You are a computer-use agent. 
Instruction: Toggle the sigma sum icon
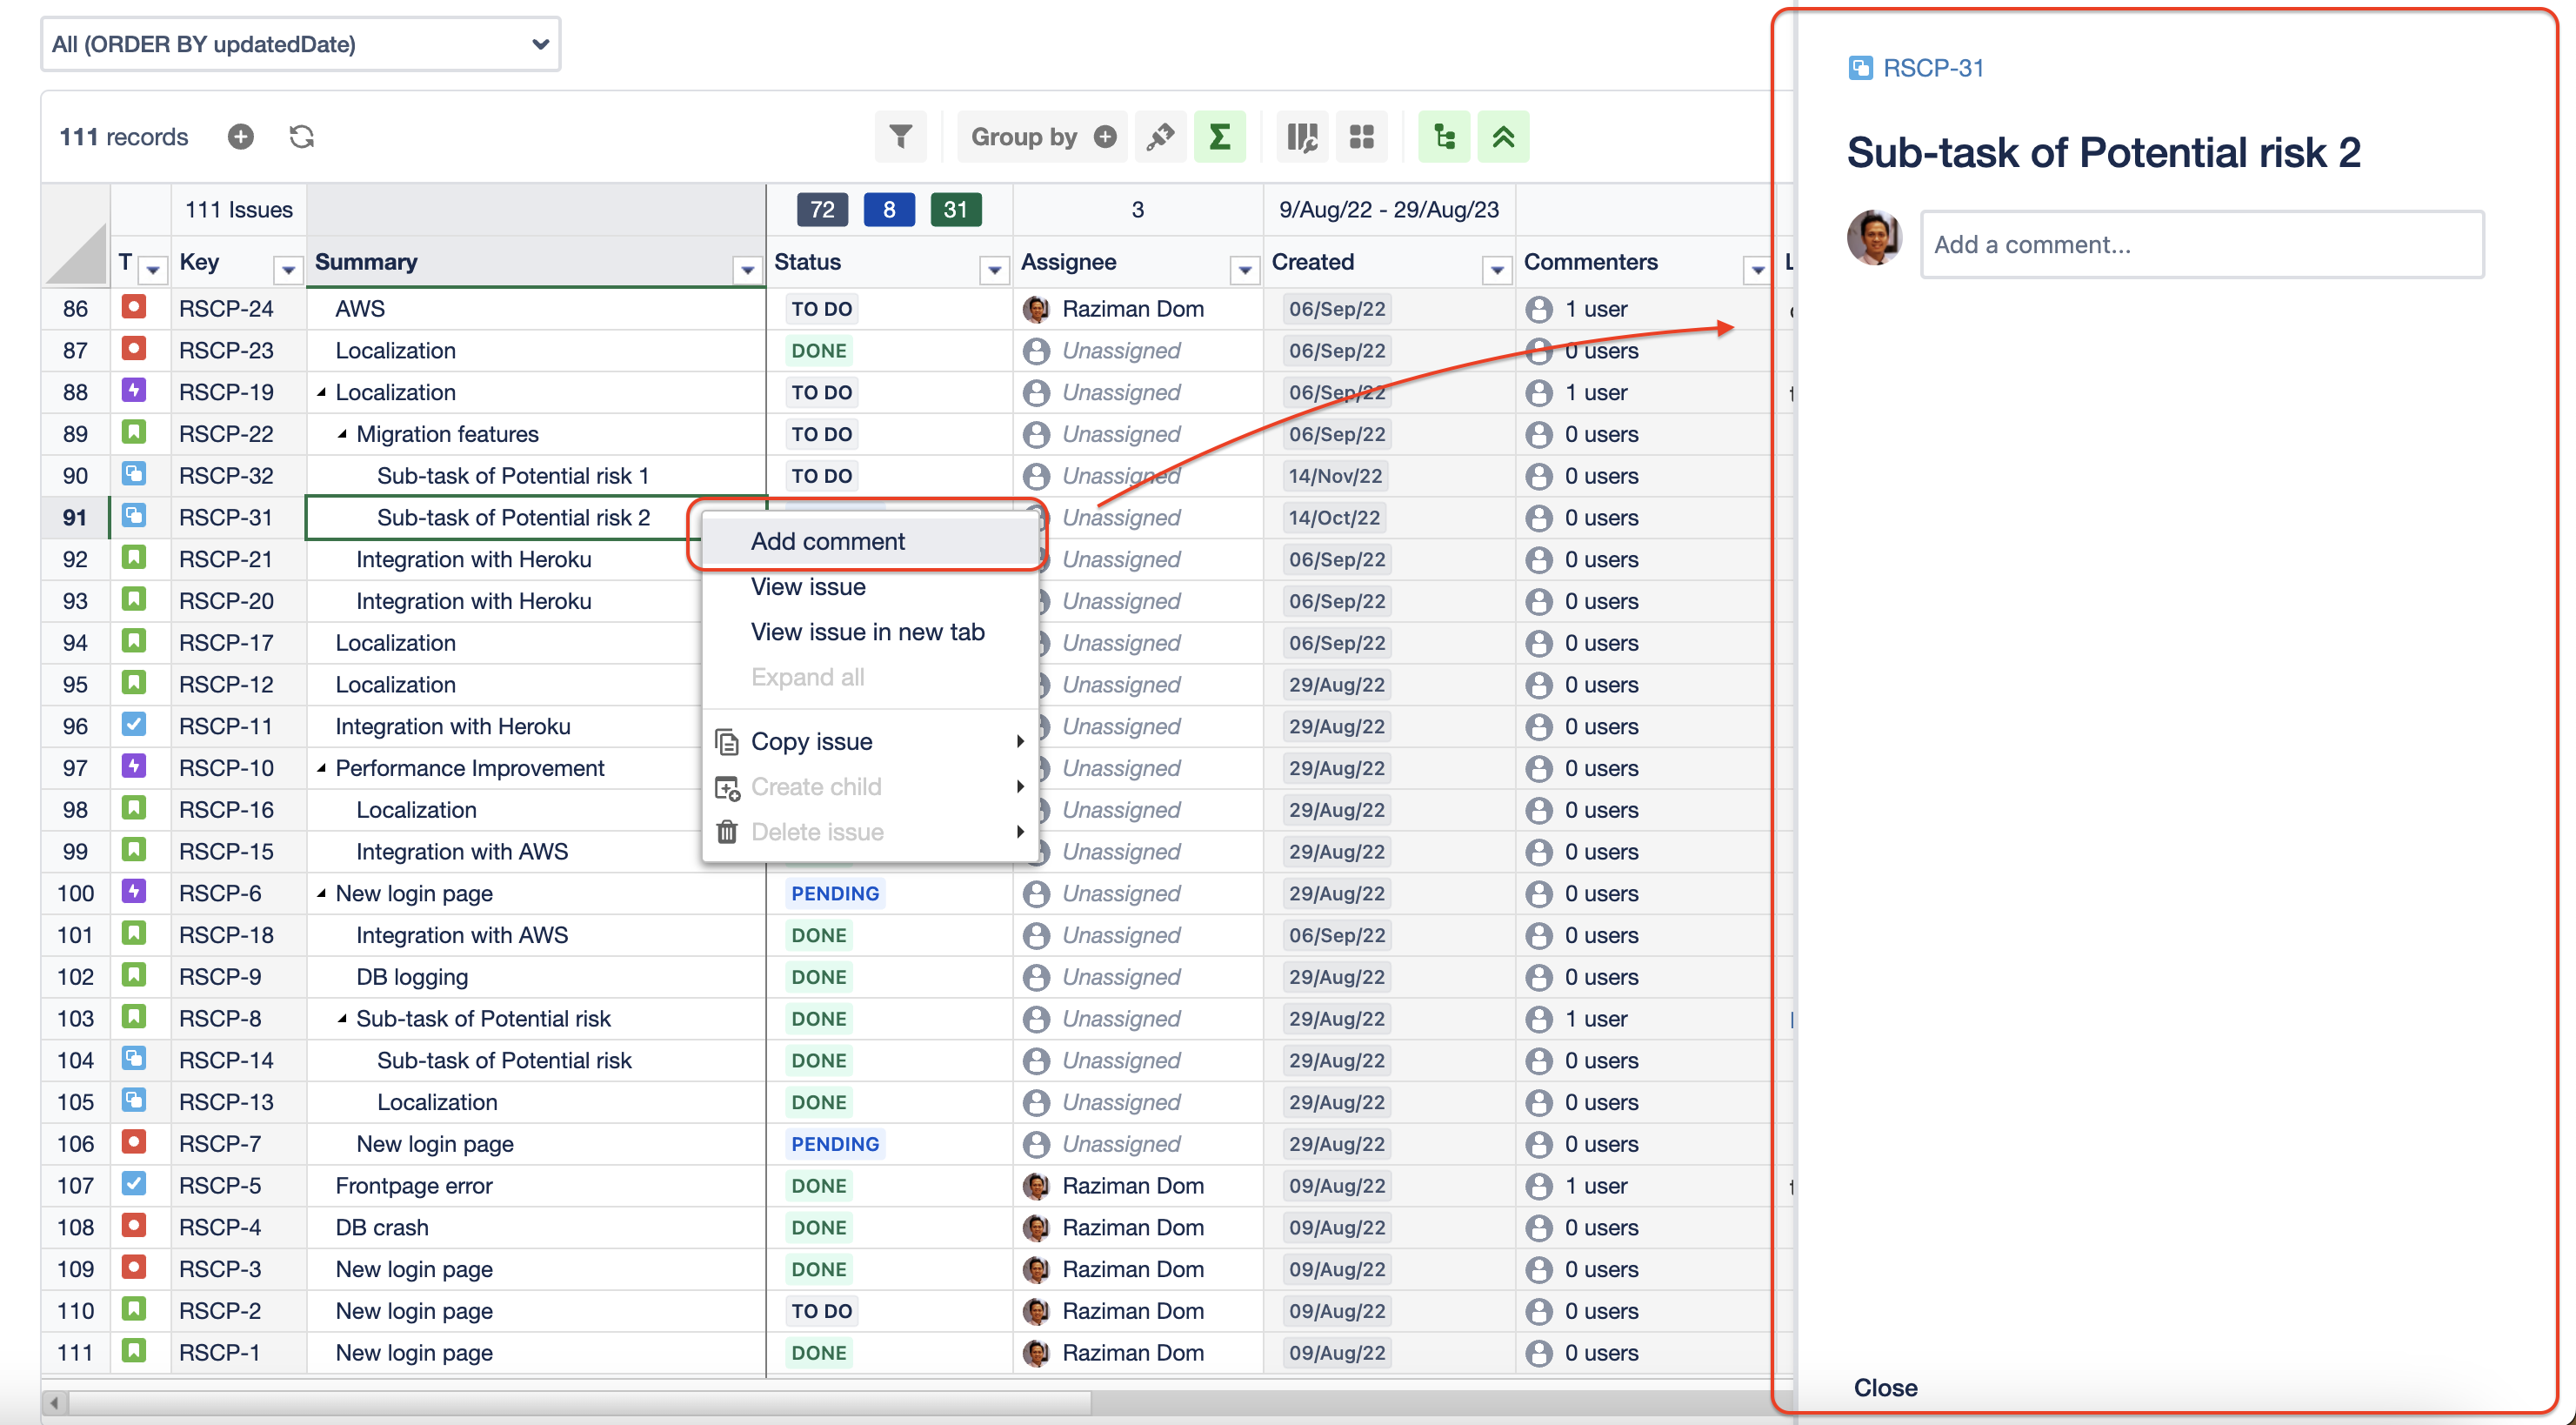click(x=1219, y=136)
